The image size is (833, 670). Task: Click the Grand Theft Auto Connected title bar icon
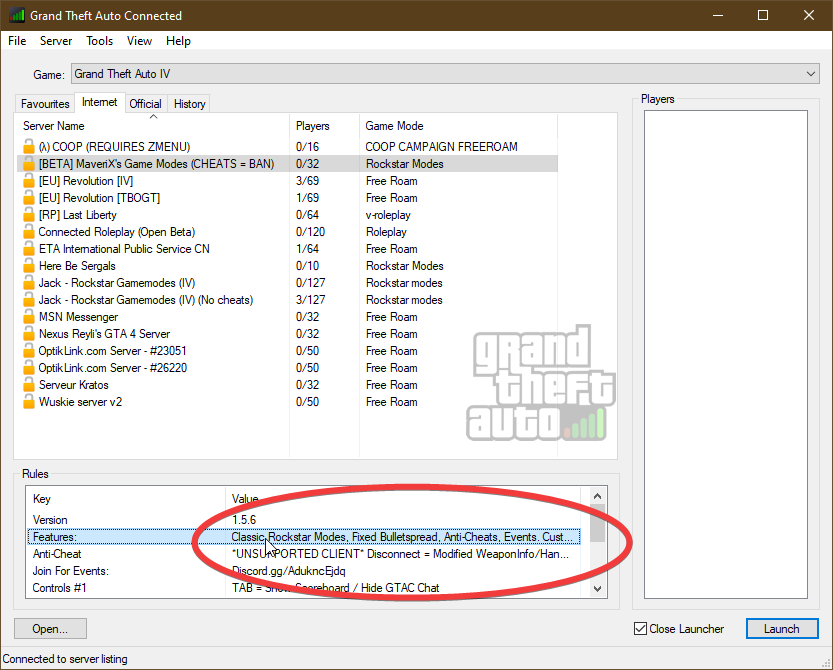pos(17,16)
